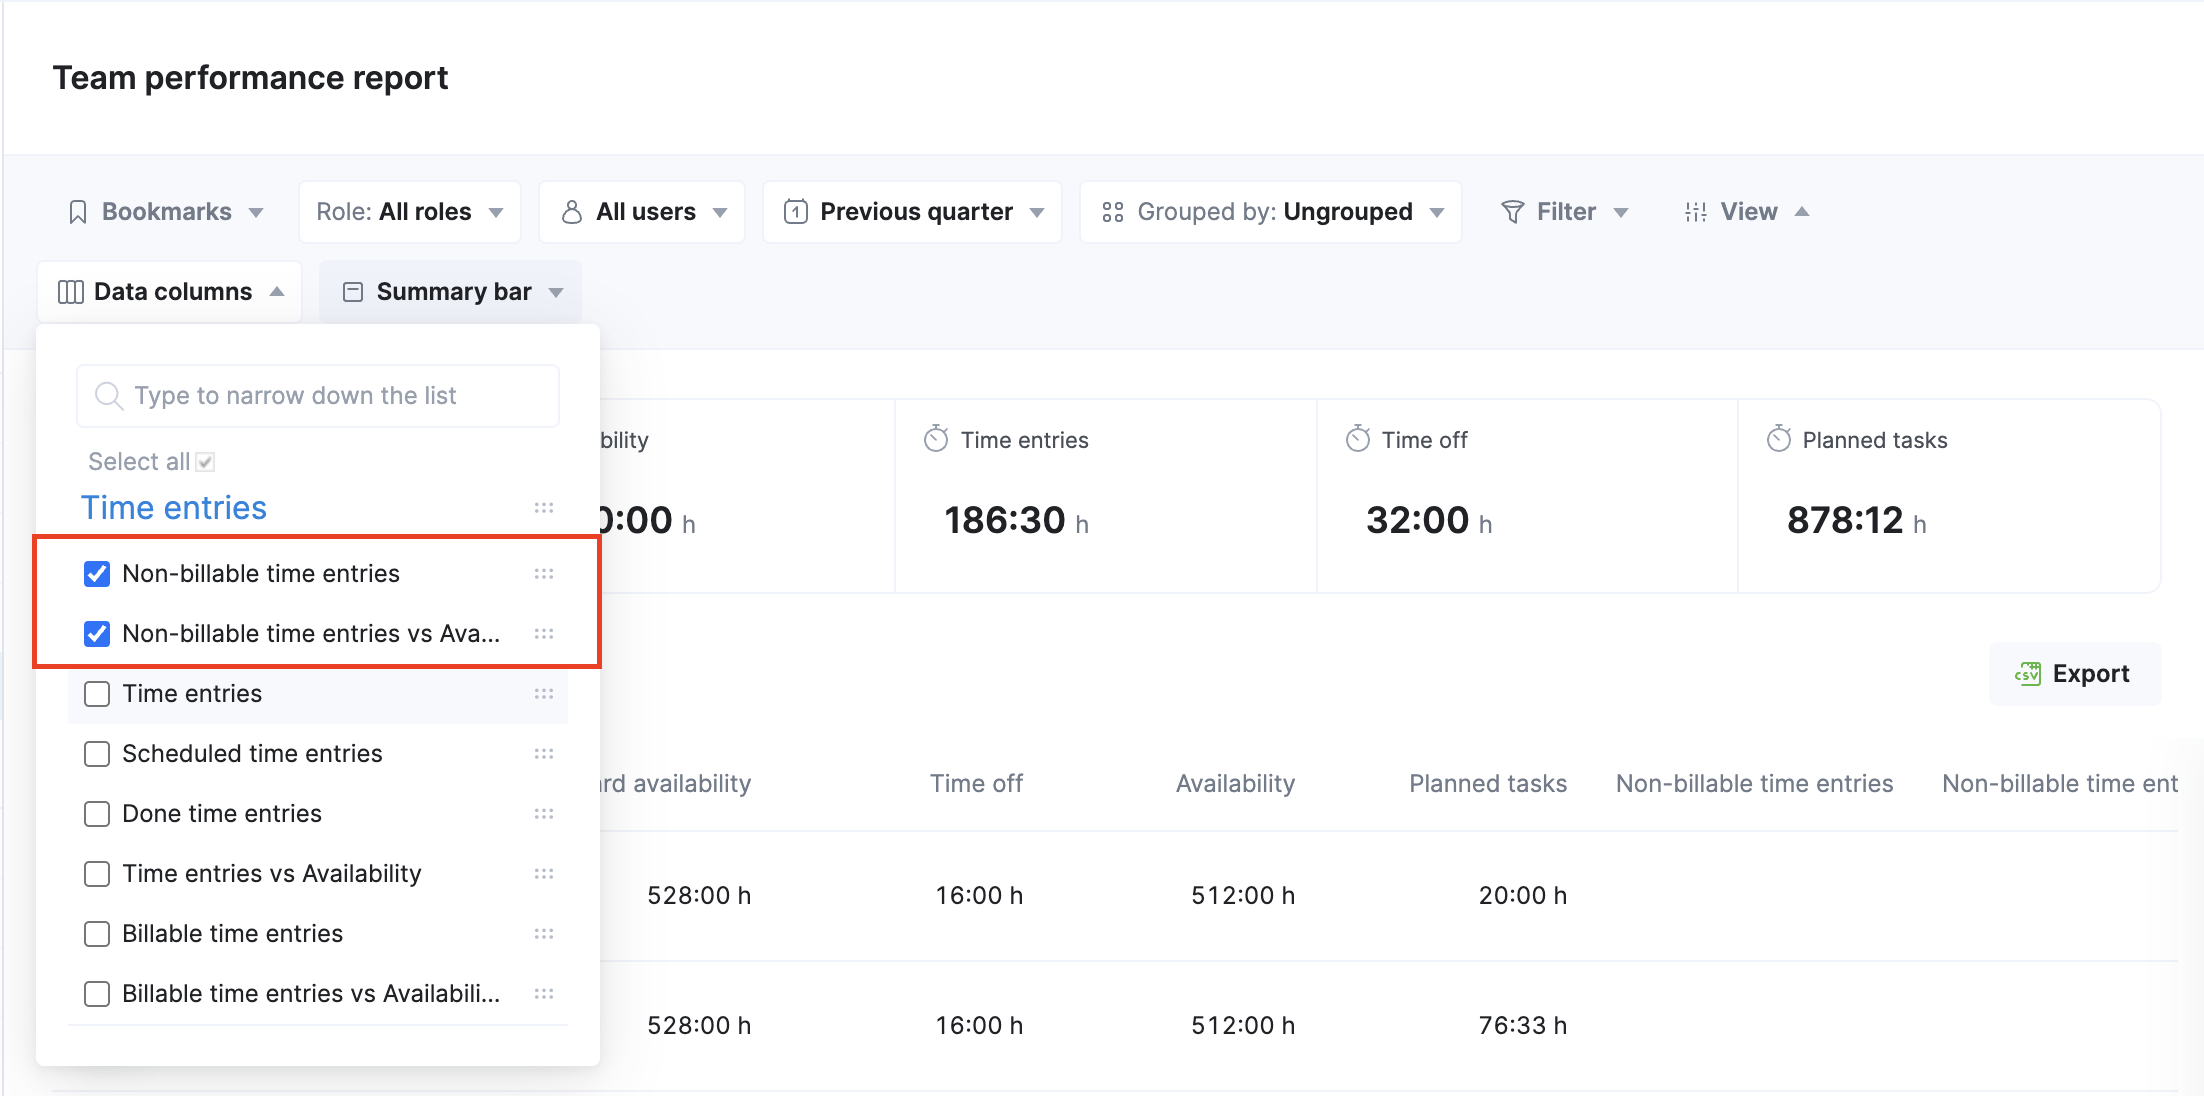Open the Role: All roles dropdown
This screenshot has height=1096, width=2204.
[409, 212]
